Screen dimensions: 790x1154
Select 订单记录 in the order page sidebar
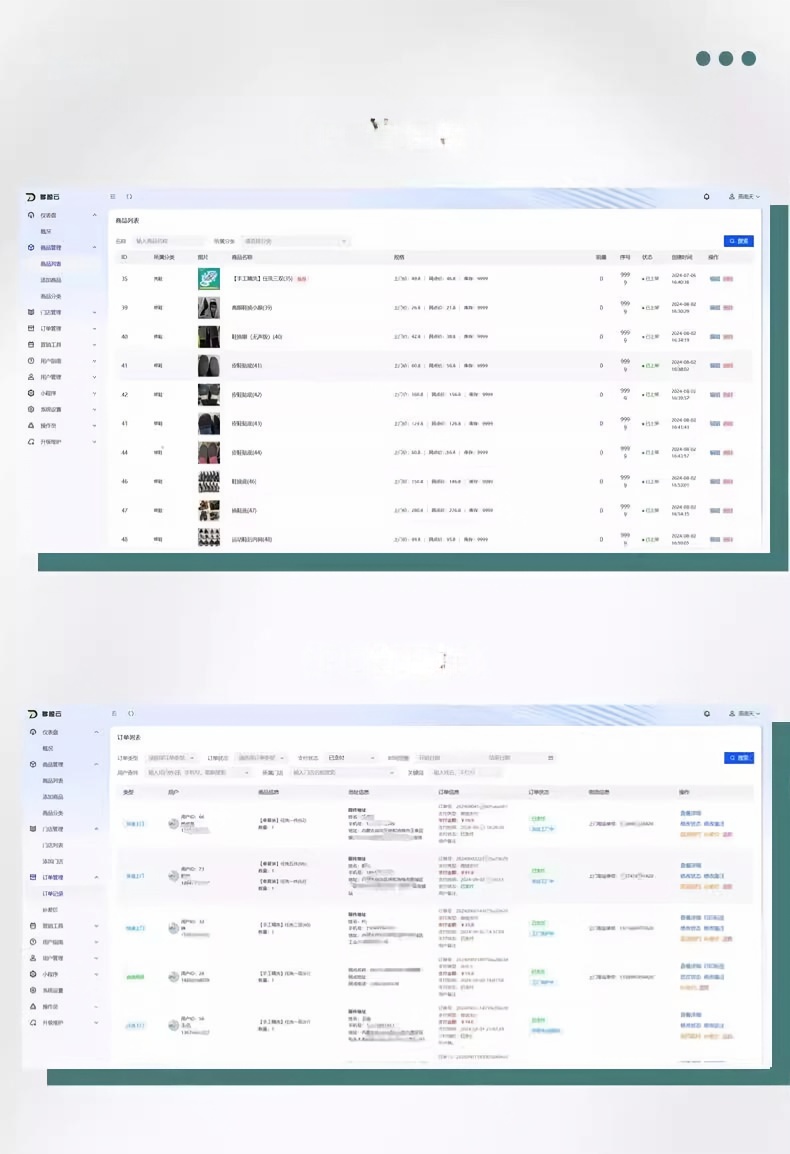(52, 893)
